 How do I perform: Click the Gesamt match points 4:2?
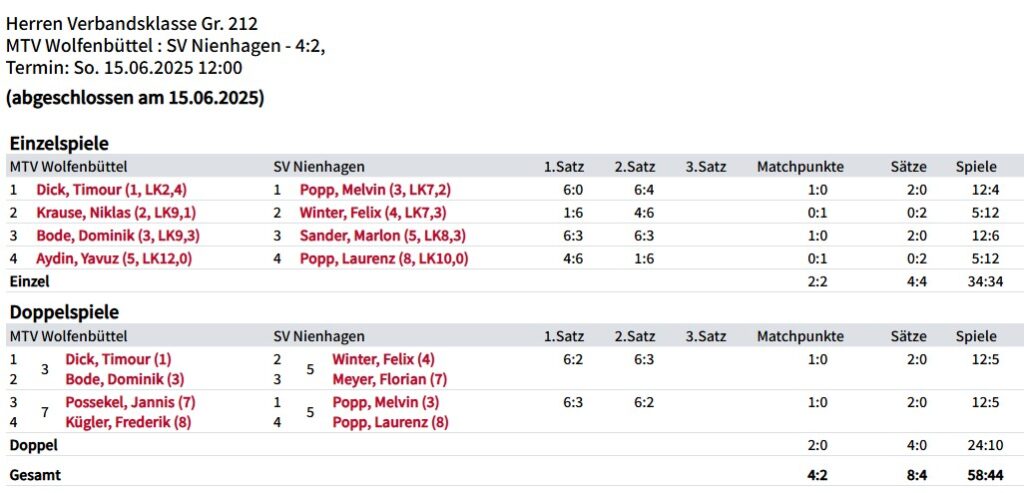(817, 475)
